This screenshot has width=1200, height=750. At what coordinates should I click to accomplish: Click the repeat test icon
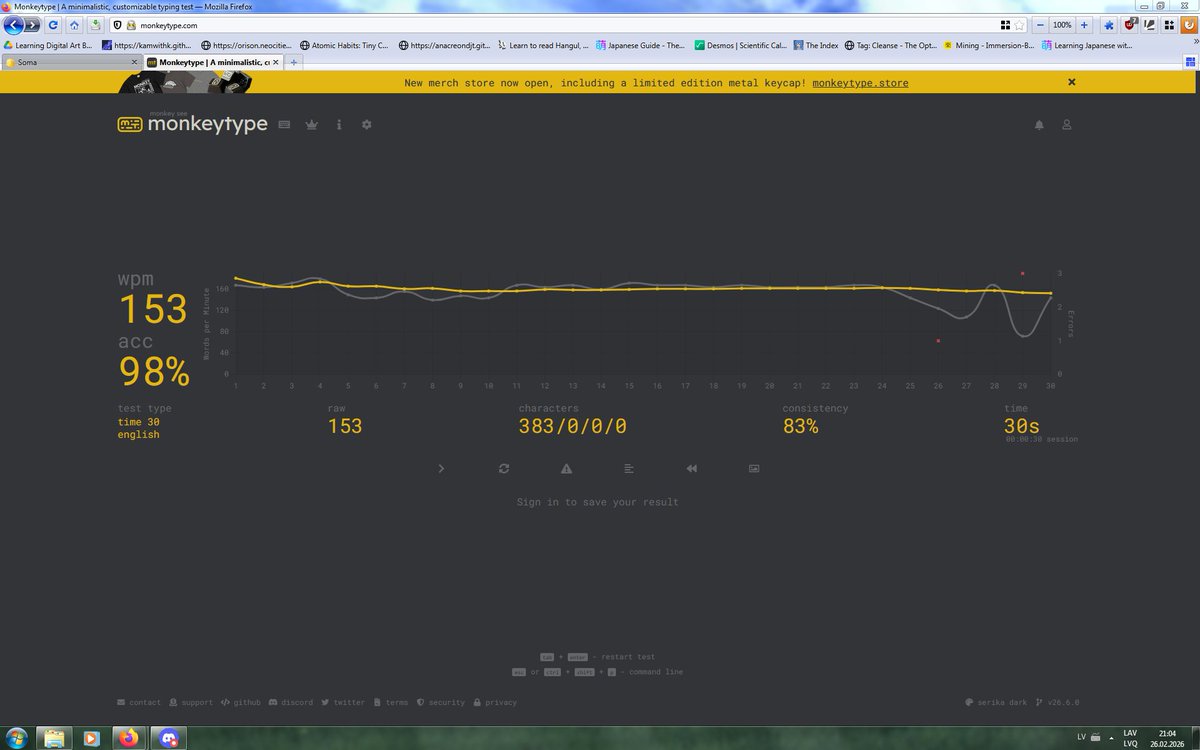coord(504,468)
